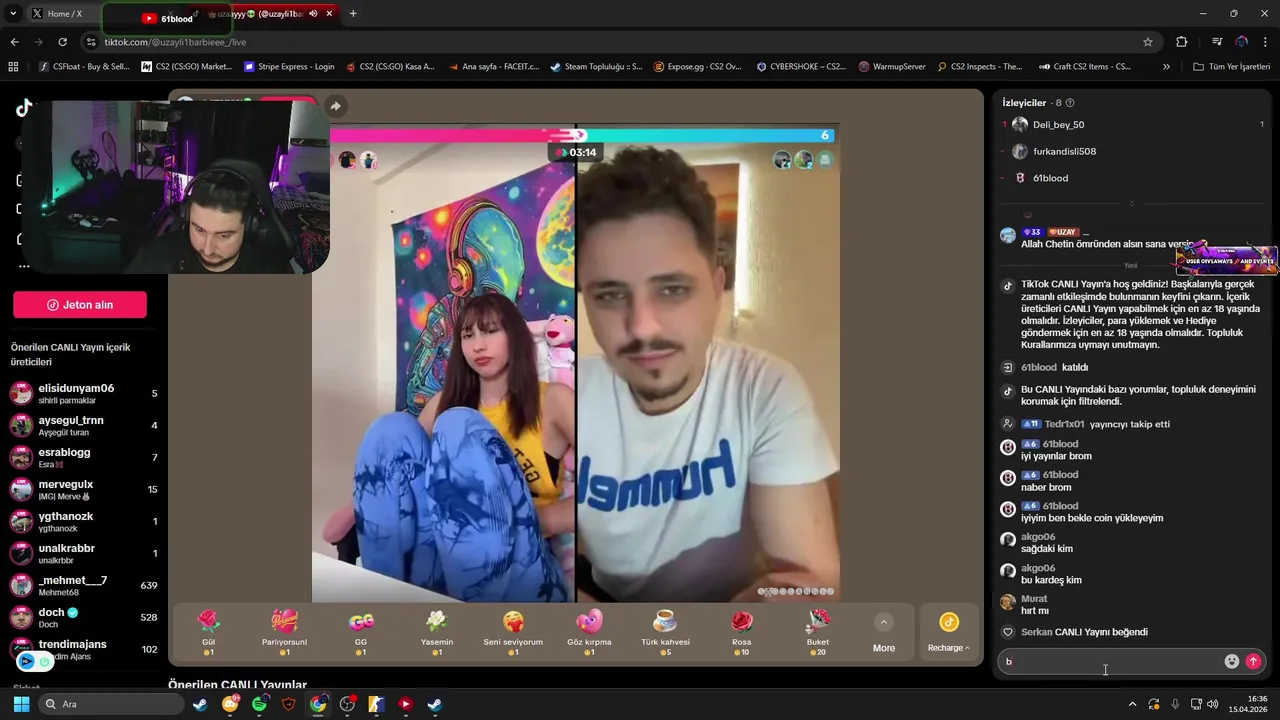
Task: Open a new browser tab
Action: [x=353, y=14]
